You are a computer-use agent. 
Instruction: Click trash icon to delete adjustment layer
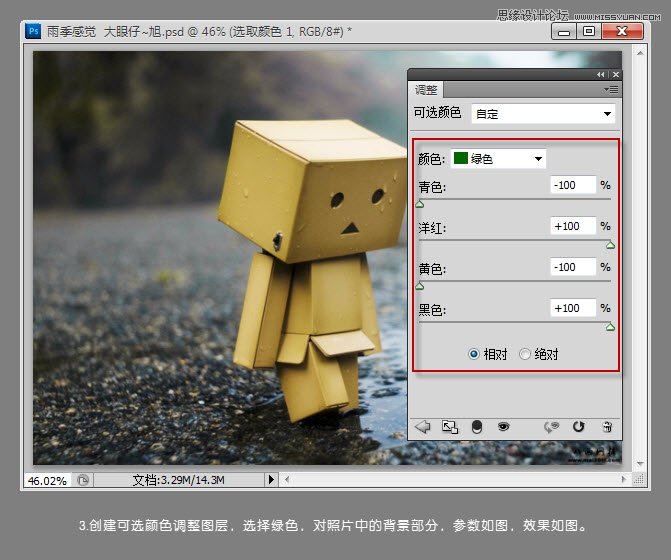tap(607, 427)
